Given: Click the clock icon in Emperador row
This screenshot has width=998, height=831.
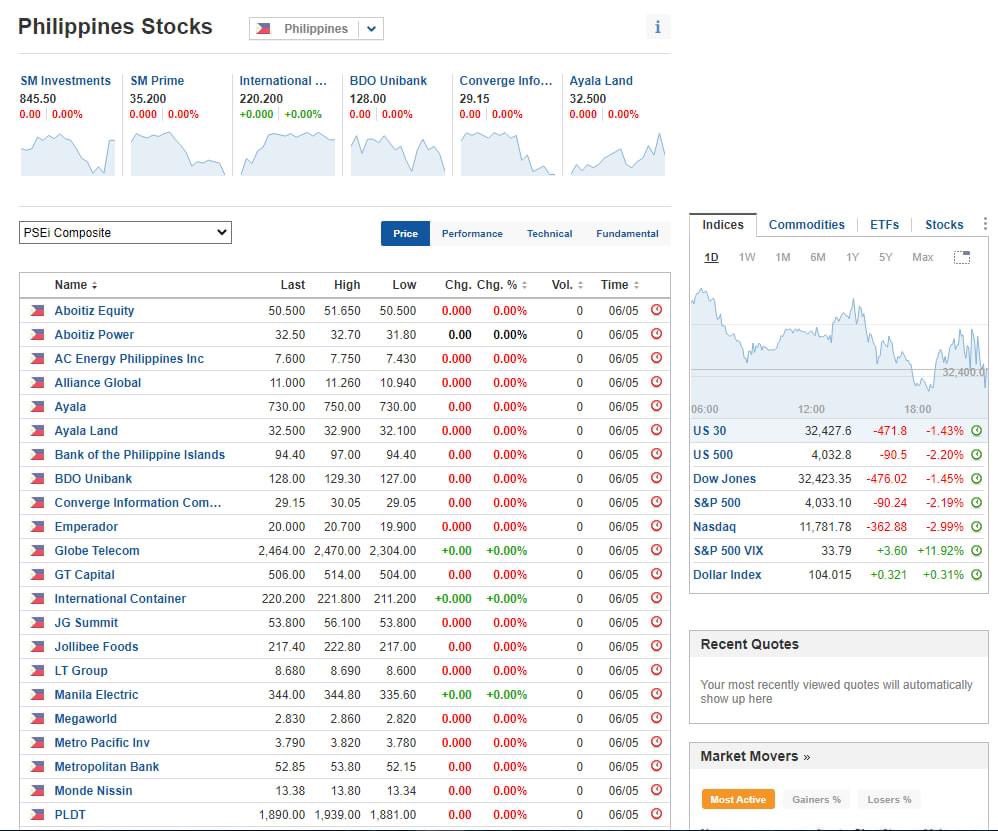Looking at the screenshot, I should tap(656, 526).
